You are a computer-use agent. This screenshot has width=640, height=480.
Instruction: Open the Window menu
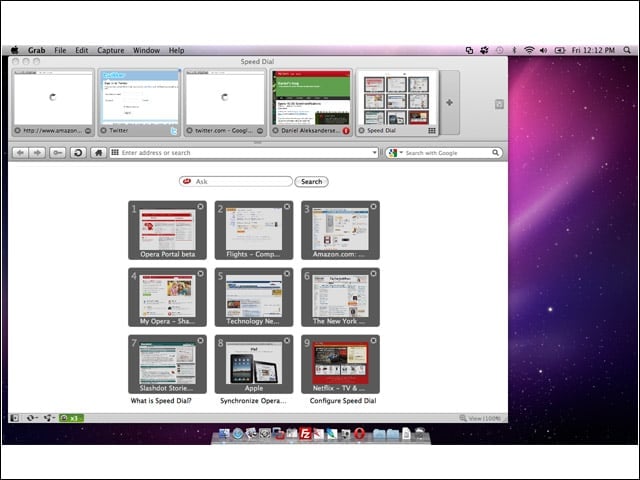[x=147, y=50]
